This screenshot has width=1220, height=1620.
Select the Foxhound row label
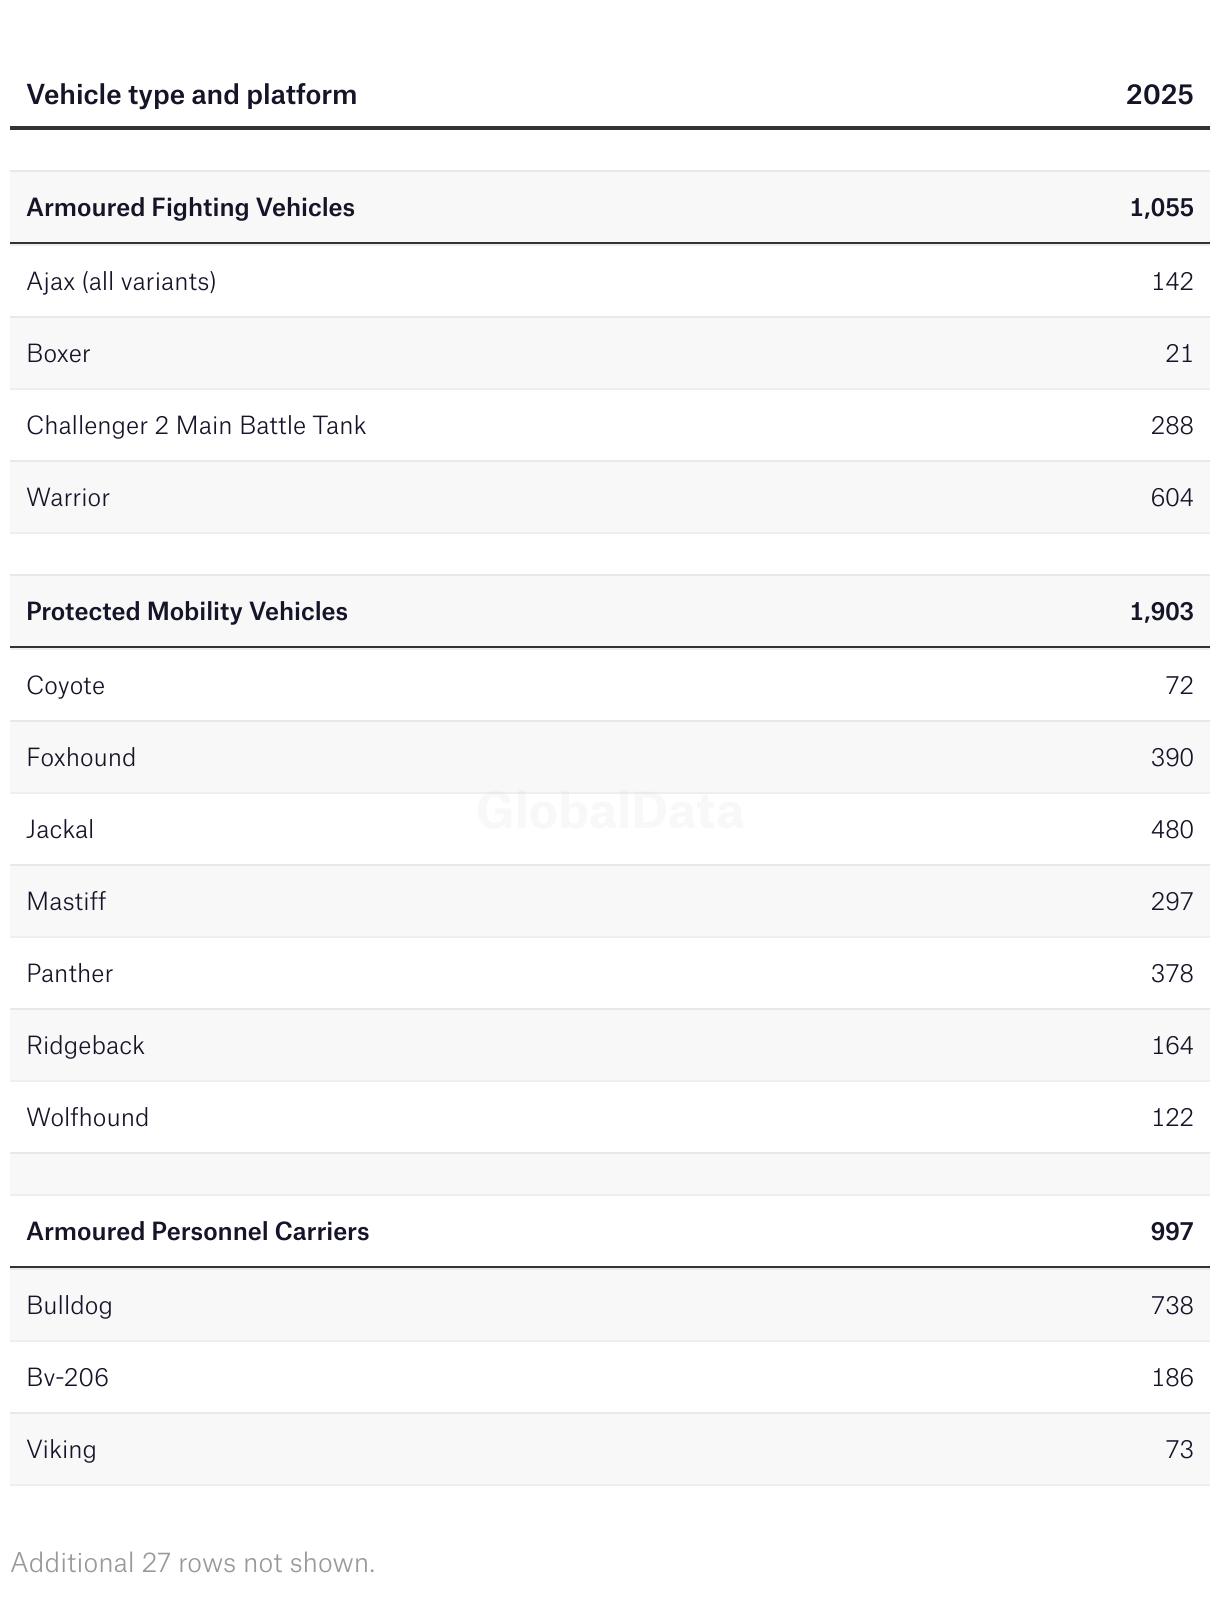[x=81, y=757]
